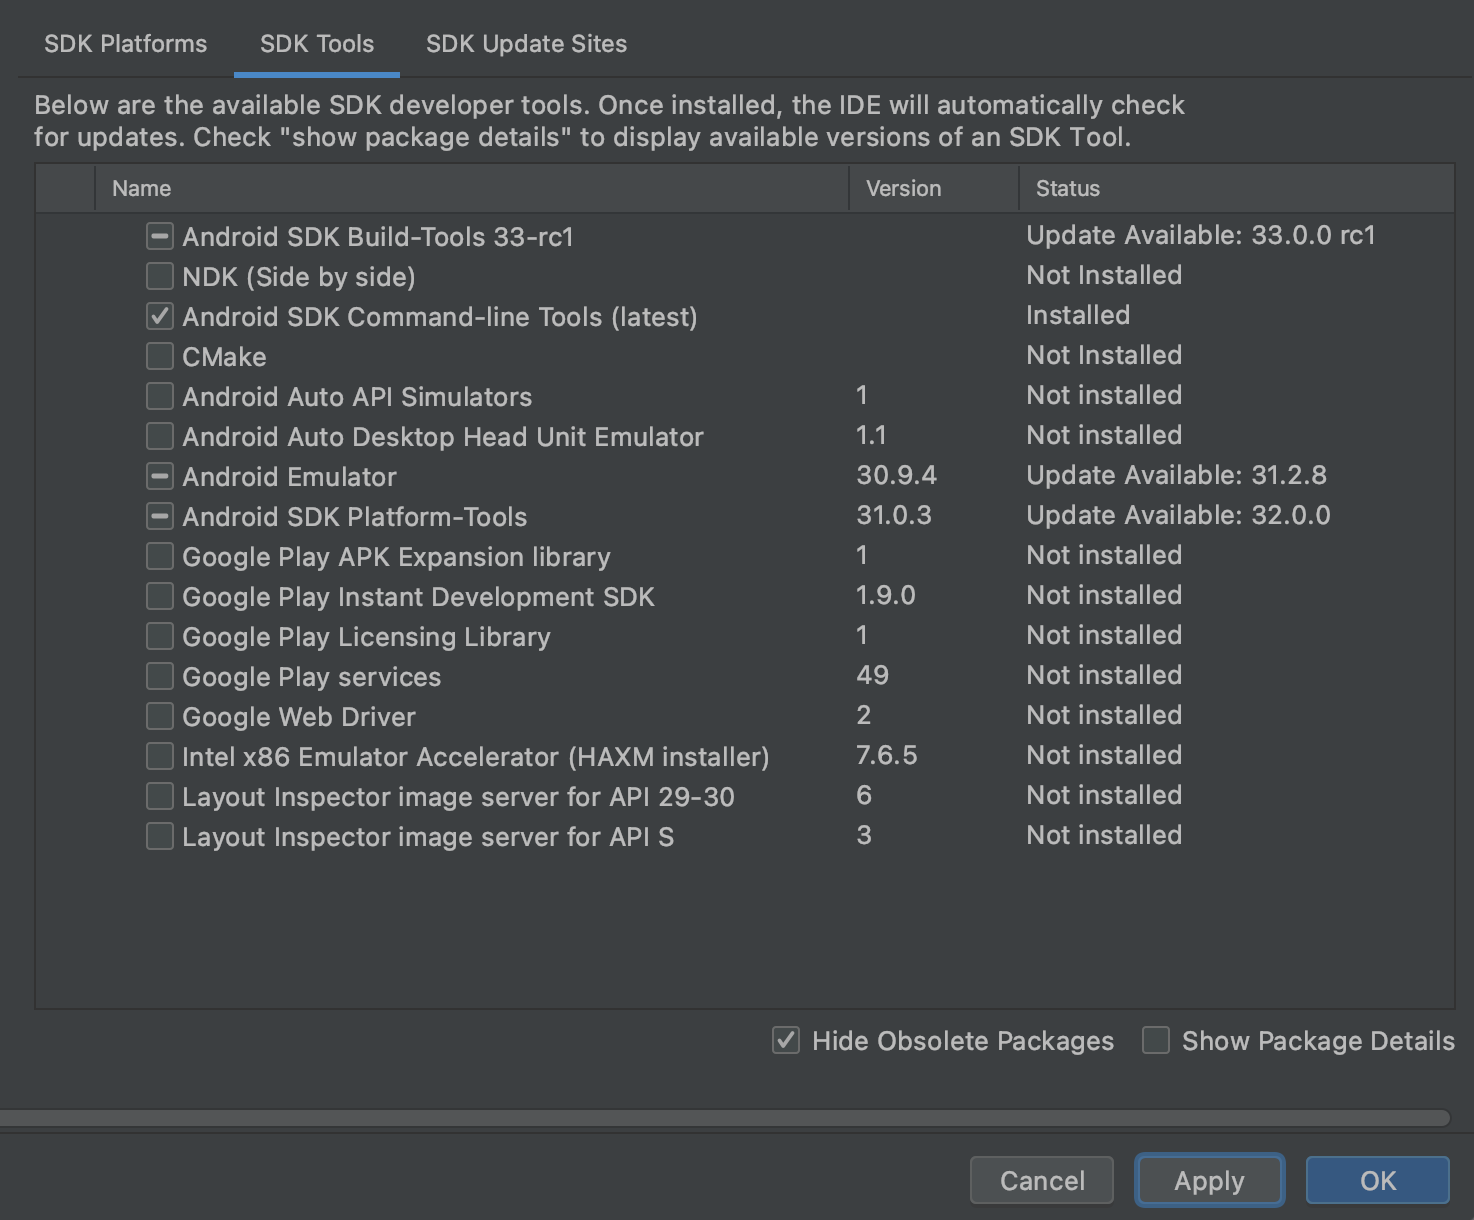Switch to the SDK Platforms tab
The height and width of the screenshot is (1220, 1474).
pos(126,44)
